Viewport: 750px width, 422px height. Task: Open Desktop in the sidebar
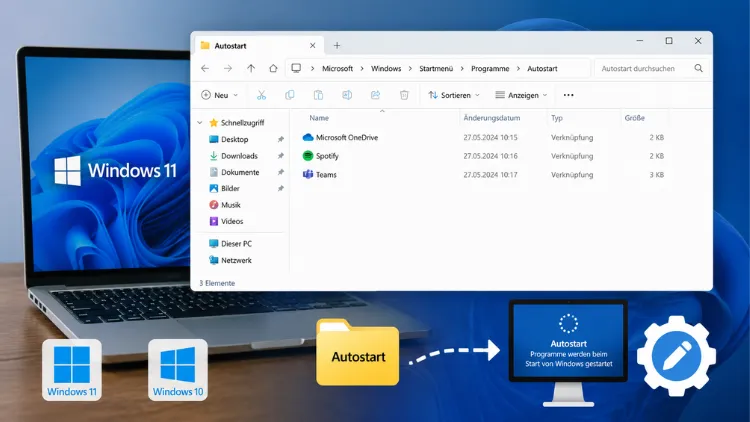tap(234, 139)
